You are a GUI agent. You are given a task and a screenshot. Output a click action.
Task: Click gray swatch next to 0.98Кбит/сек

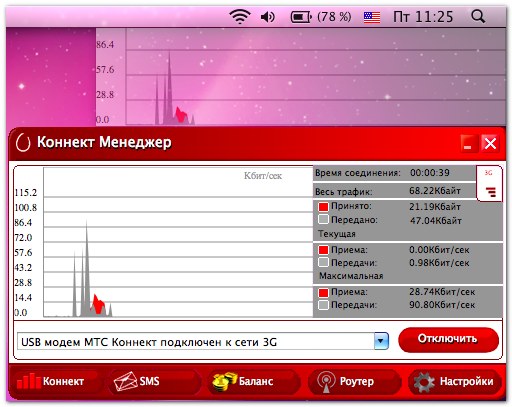(x=323, y=262)
